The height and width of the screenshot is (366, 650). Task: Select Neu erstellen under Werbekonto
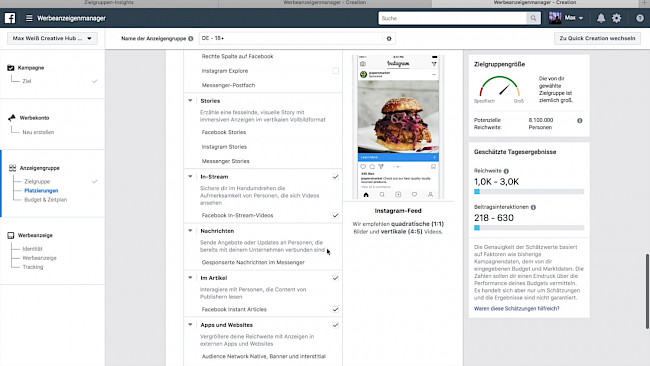pyautogui.click(x=38, y=132)
